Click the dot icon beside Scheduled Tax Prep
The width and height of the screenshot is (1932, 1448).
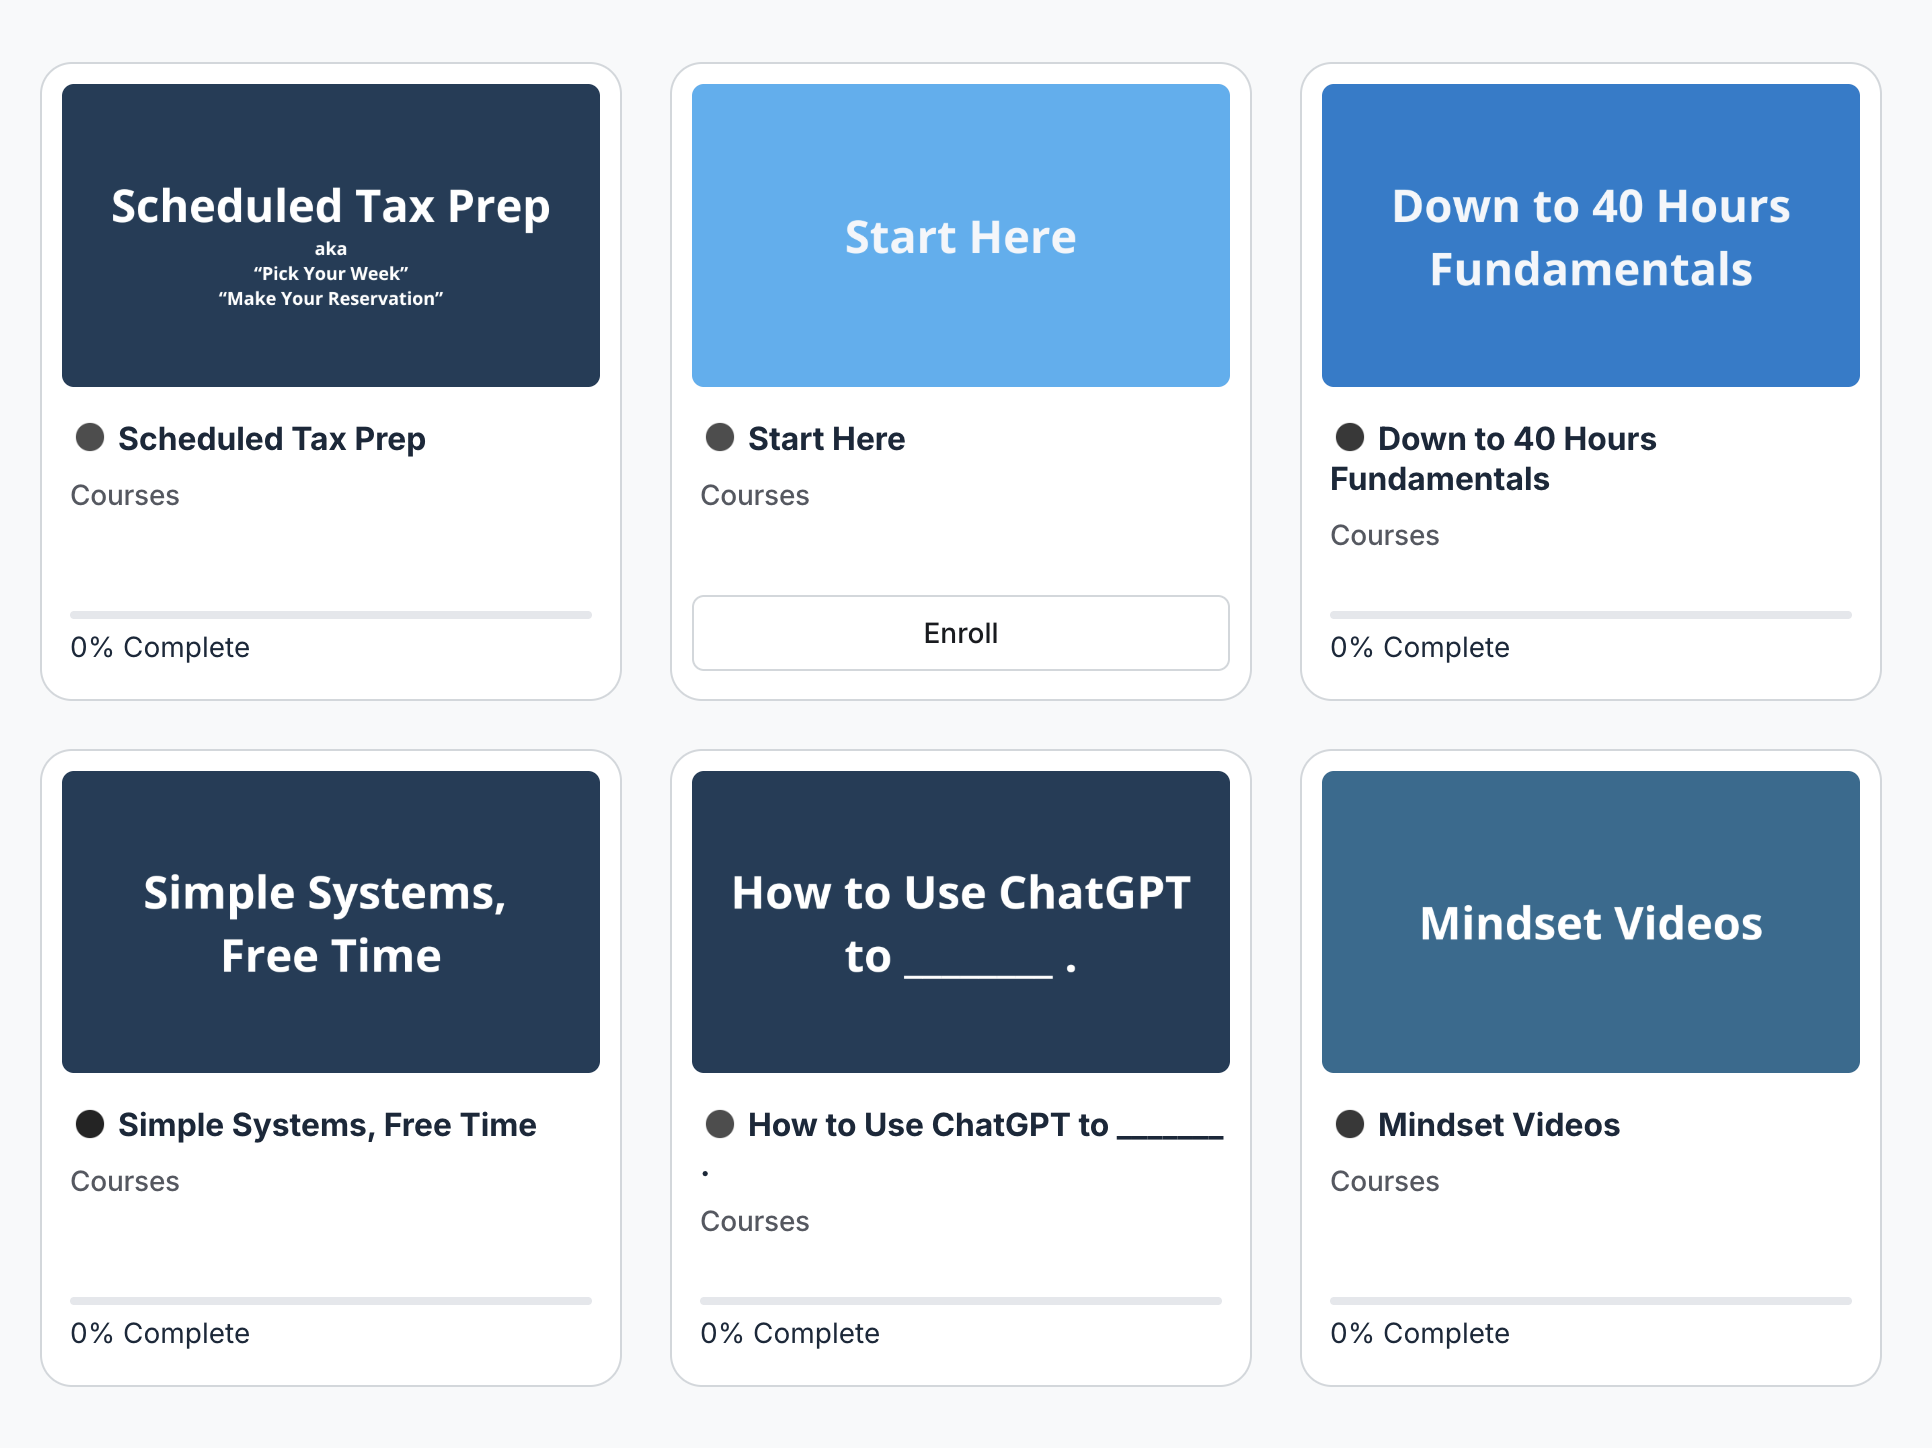point(90,437)
